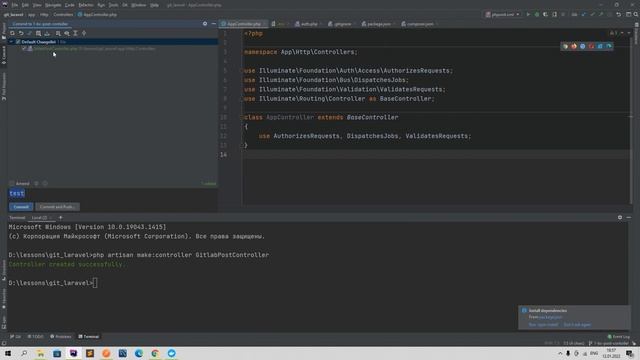
Task: Open the Tools menu
Action: click(x=113, y=5)
